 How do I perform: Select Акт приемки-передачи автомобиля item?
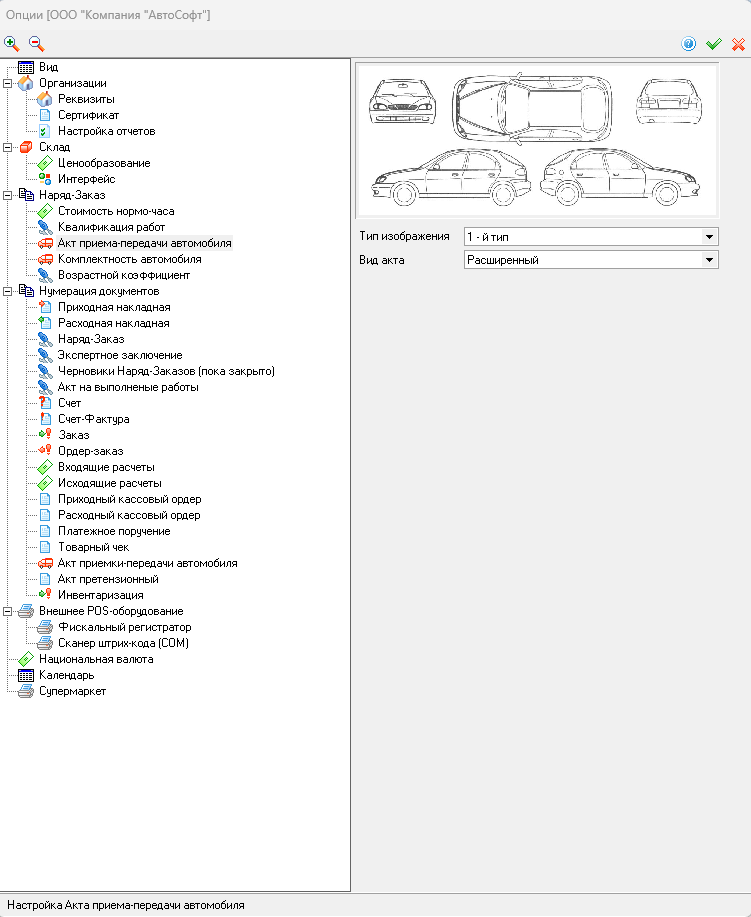pyautogui.click(x=147, y=563)
